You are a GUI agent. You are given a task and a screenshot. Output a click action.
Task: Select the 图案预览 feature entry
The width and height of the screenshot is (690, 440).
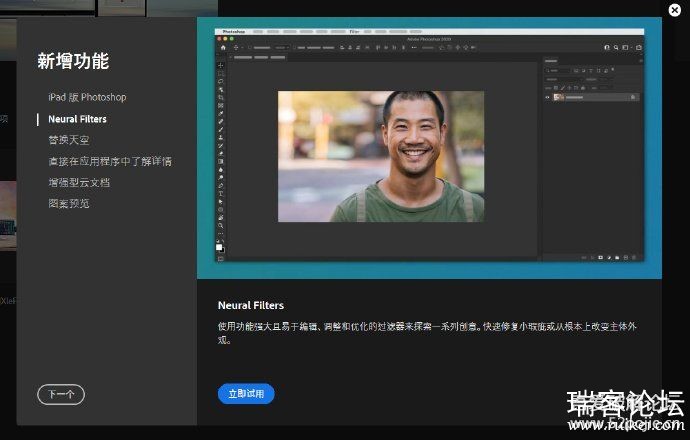pos(69,203)
